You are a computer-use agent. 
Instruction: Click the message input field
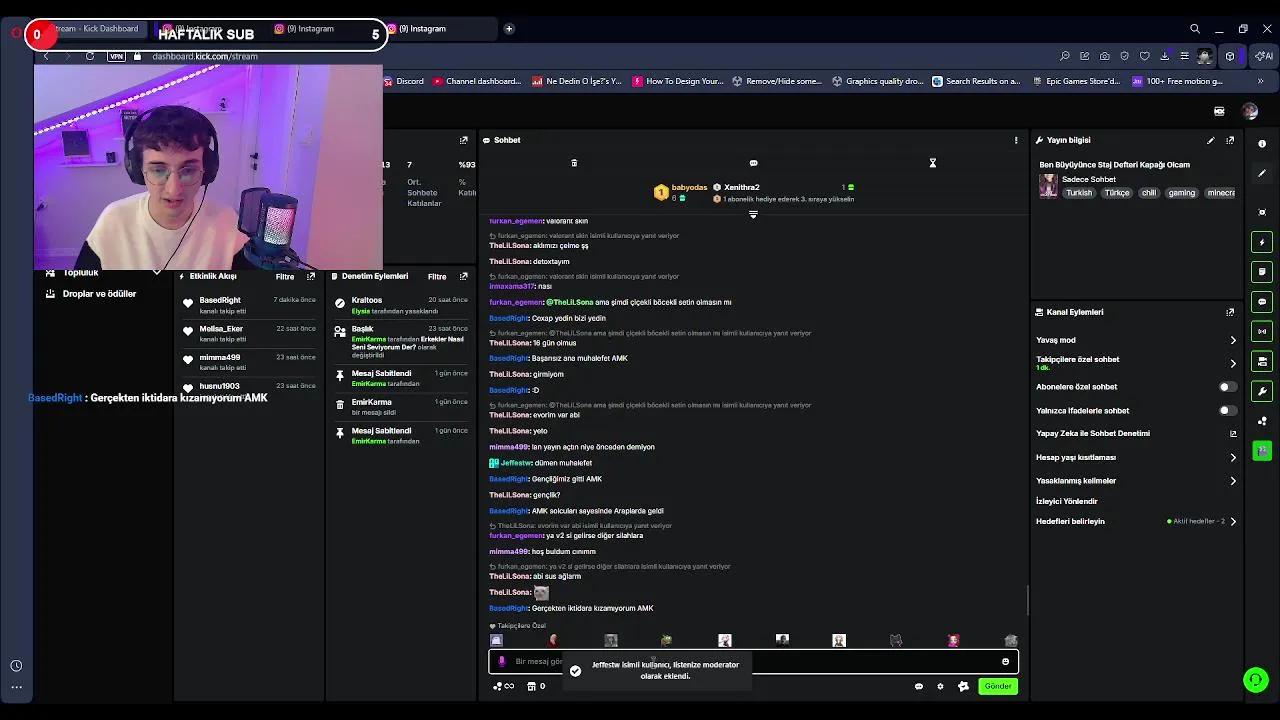[x=753, y=661]
